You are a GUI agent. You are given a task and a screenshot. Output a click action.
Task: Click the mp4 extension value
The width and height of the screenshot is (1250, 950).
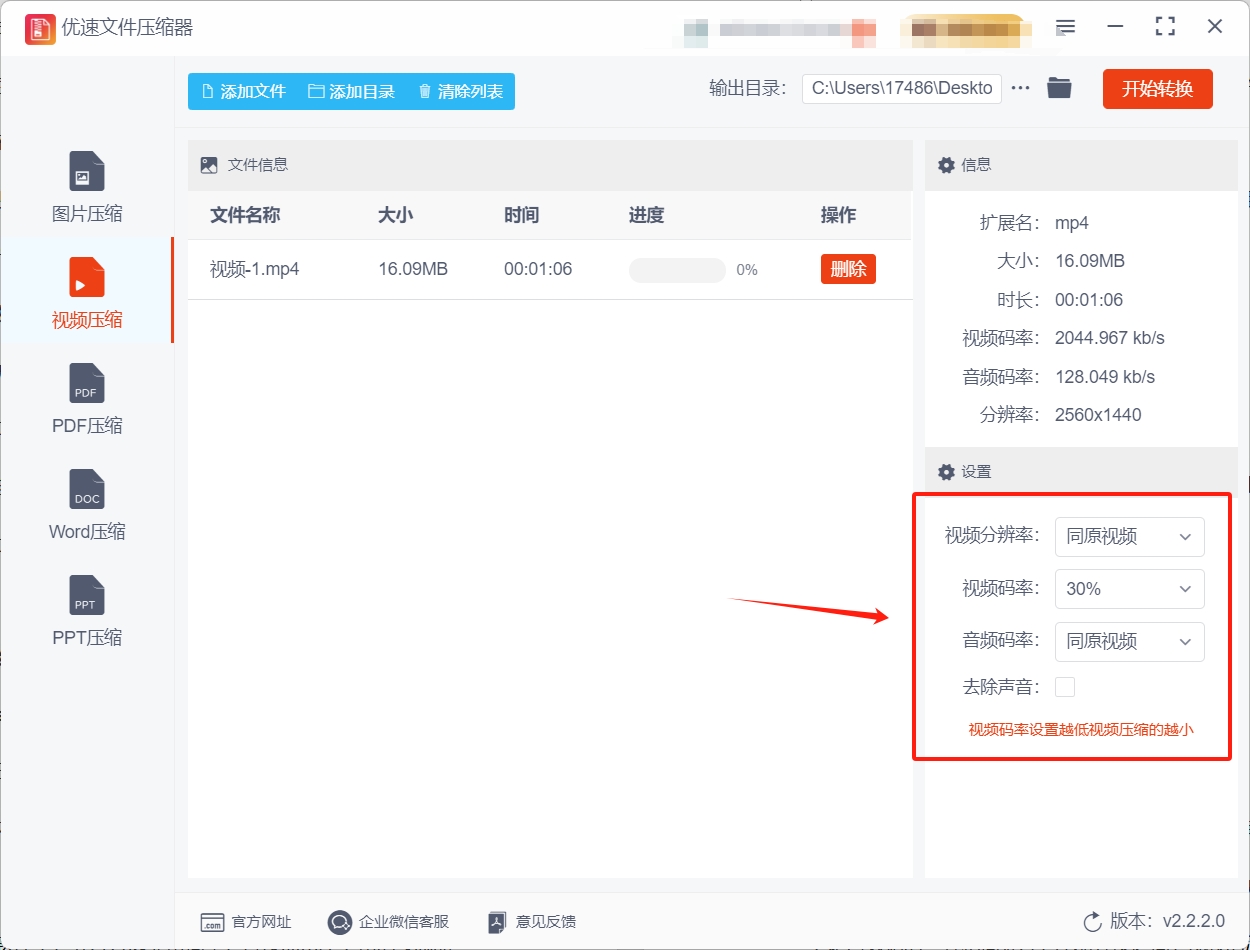[x=1072, y=223]
